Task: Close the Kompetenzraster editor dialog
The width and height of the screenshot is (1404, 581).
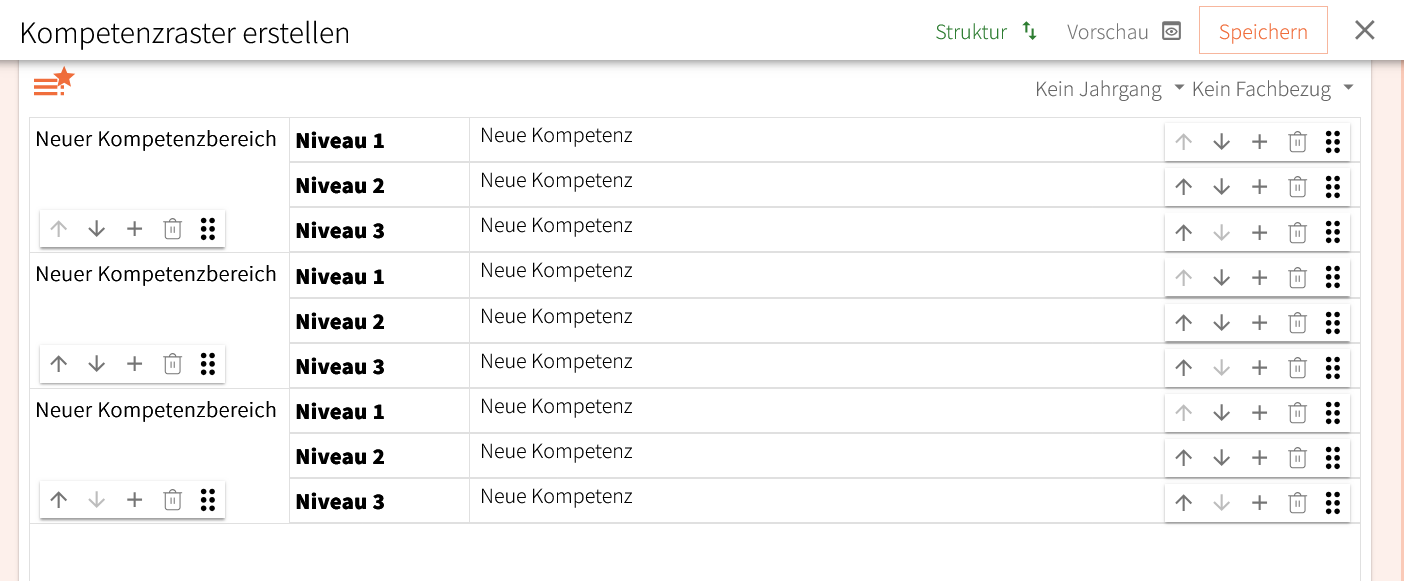Action: point(1365,31)
